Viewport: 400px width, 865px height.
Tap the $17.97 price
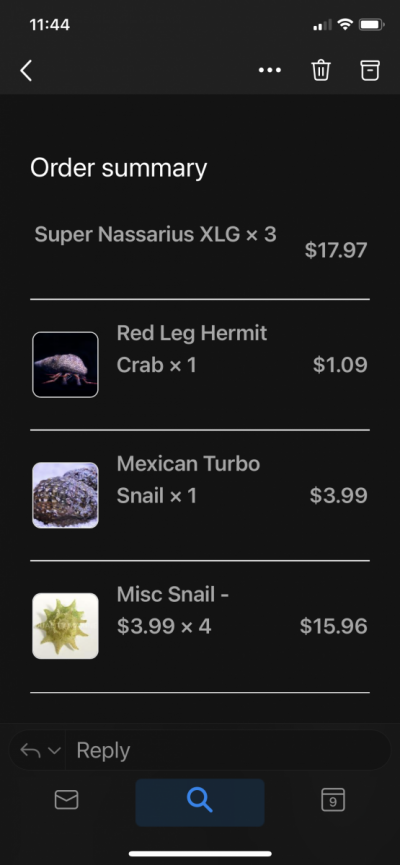point(335,250)
